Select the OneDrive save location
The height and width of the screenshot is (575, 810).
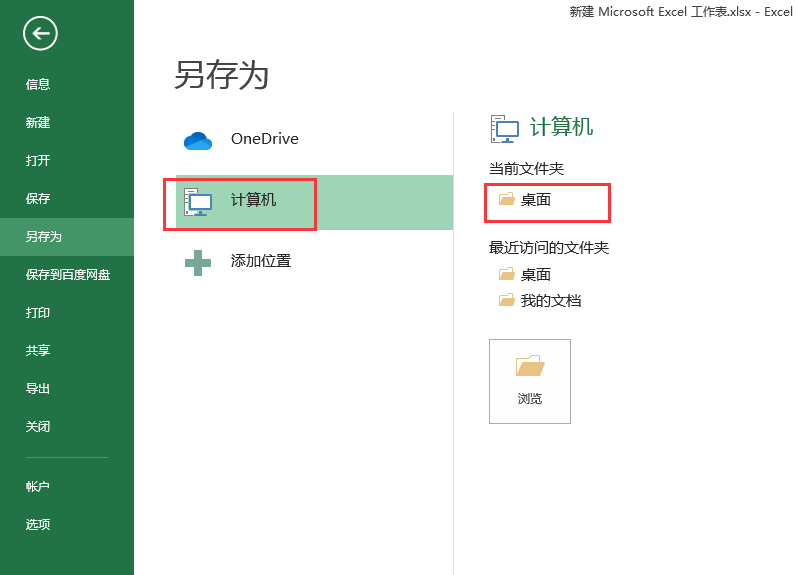(315, 139)
